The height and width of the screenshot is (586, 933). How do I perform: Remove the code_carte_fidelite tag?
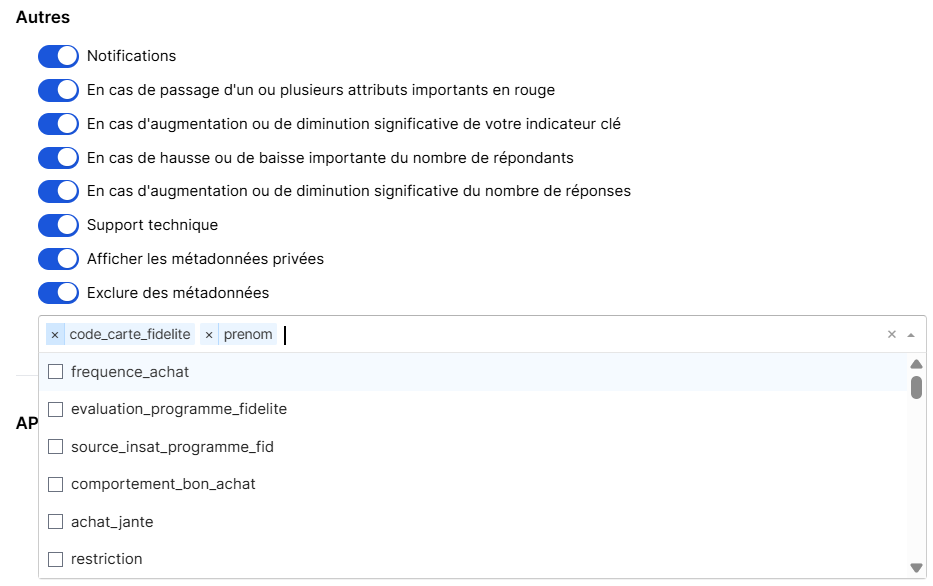coord(55,335)
